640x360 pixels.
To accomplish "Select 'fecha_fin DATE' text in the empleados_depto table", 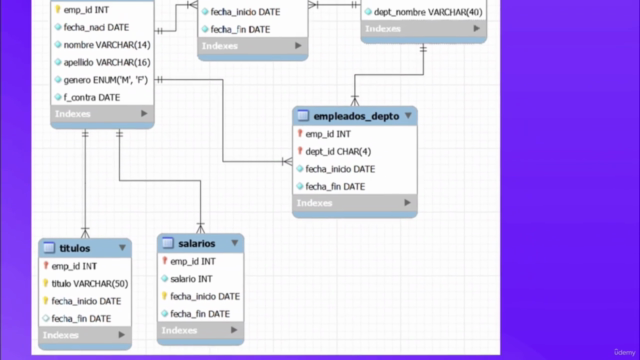I will [x=335, y=187].
